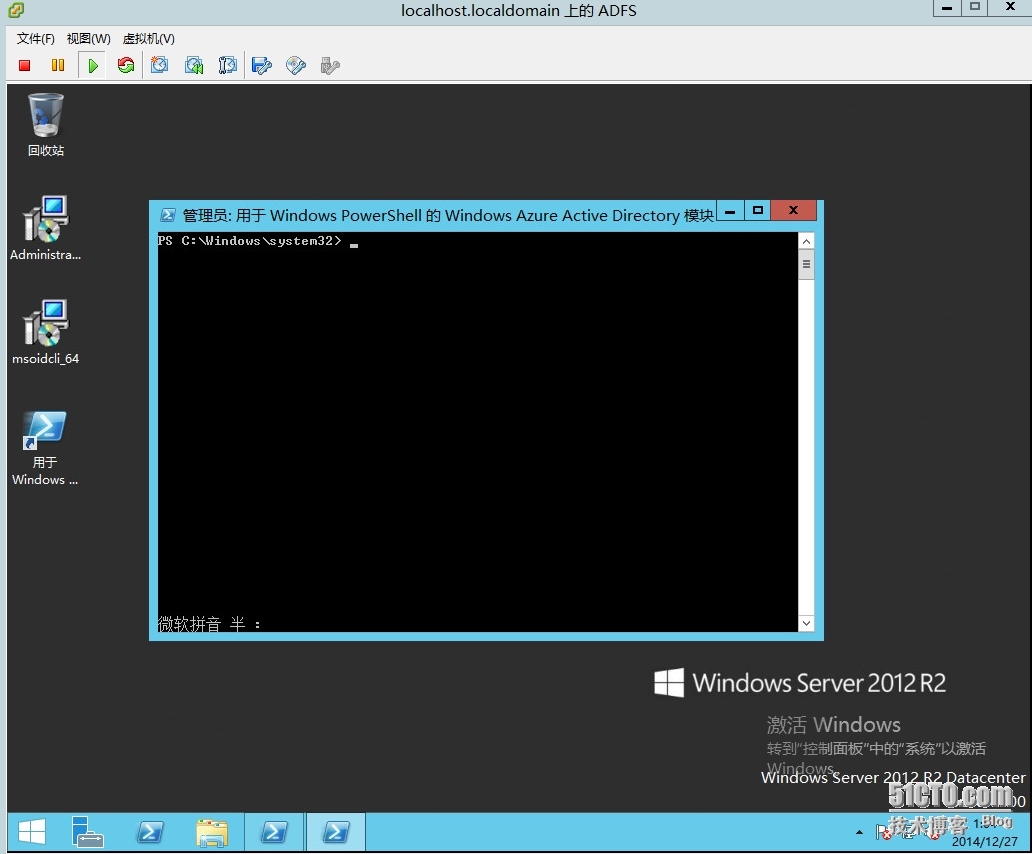Screen dimensions: 1032x854
Task: Maximize the localhost.localdomain ADFS console window
Action: pyautogui.click(x=975, y=7)
